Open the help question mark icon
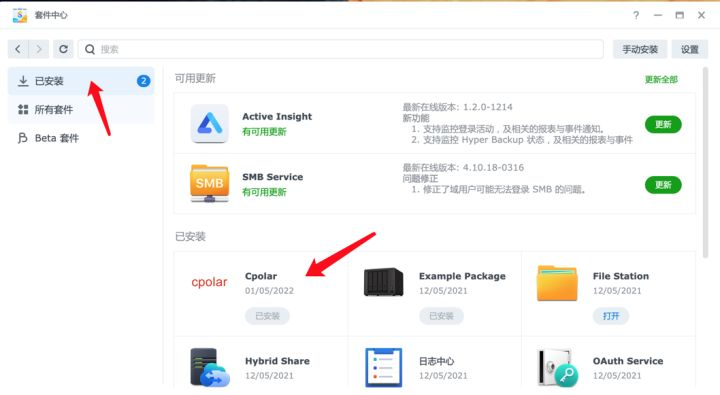The height and width of the screenshot is (395, 720). tap(636, 15)
